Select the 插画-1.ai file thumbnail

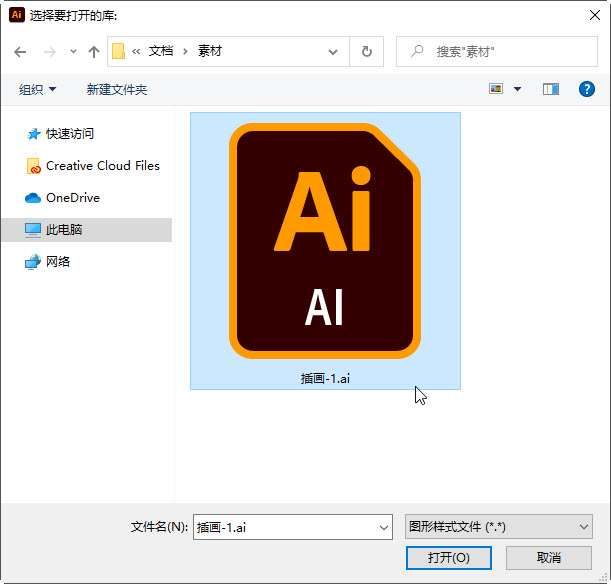point(325,241)
